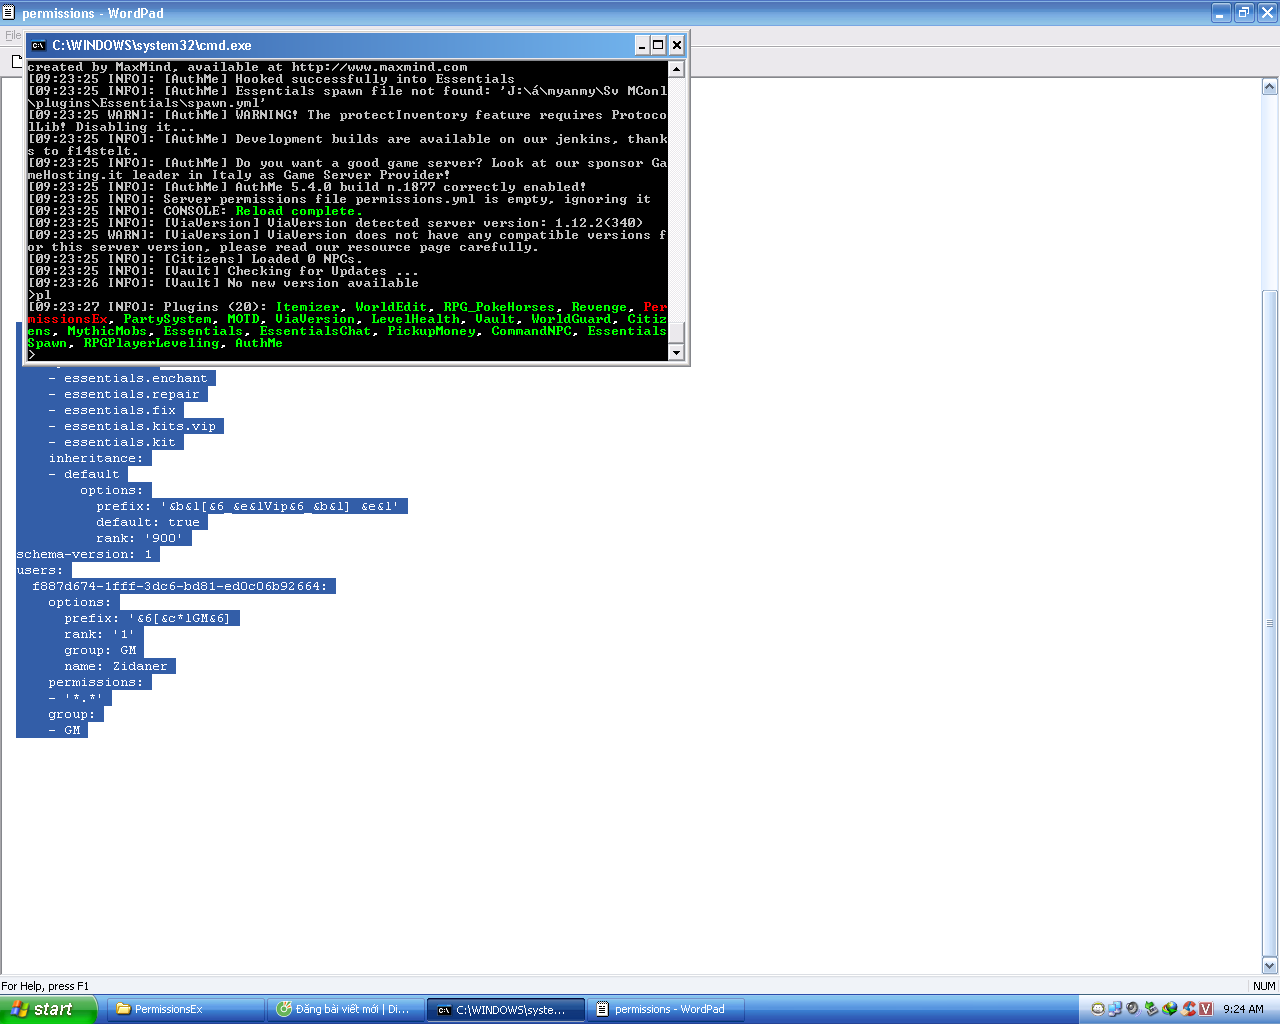Click the inheritance: line
The image size is (1280, 1024).
click(96, 458)
